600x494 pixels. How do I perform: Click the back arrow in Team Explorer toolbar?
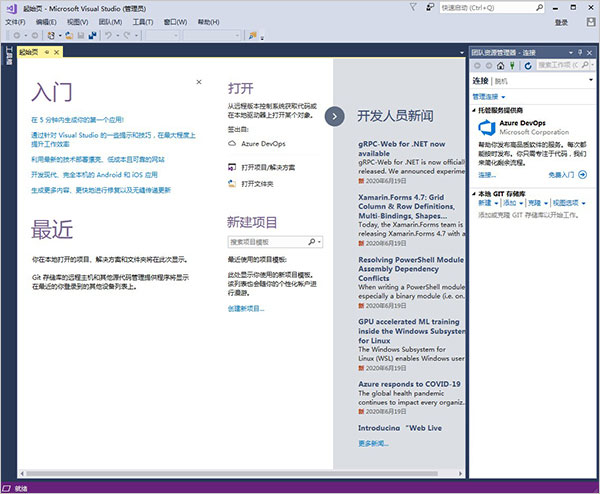477,66
